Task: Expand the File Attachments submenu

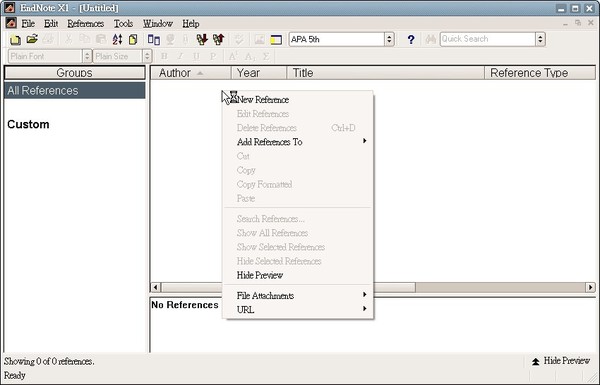Action: (x=298, y=295)
